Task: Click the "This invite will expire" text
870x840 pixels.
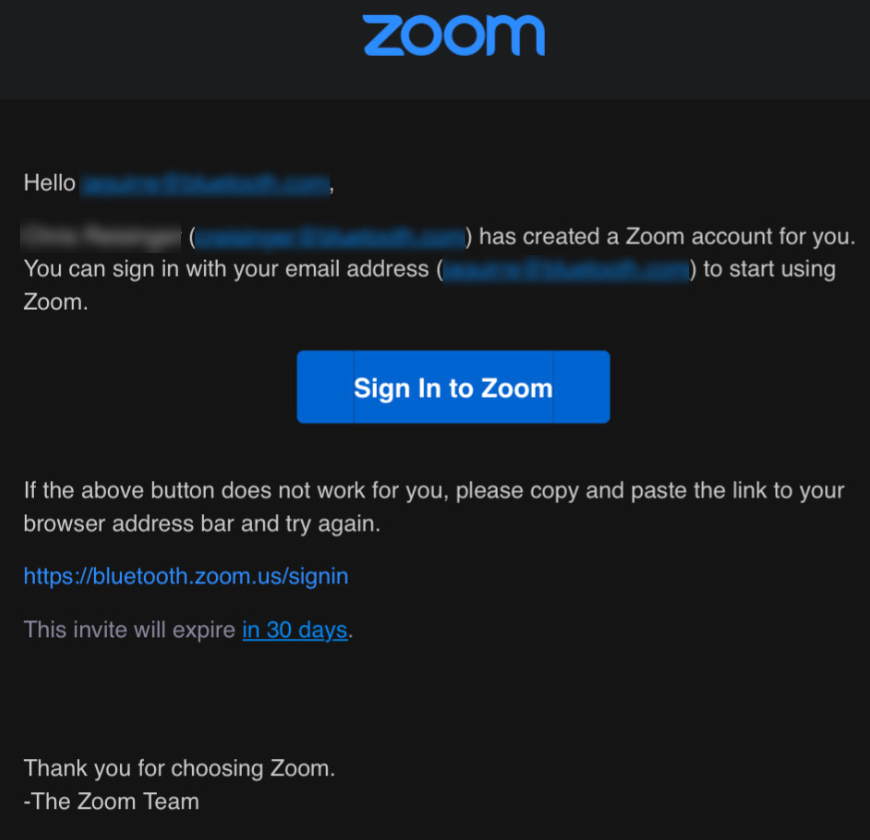Action: [x=129, y=630]
